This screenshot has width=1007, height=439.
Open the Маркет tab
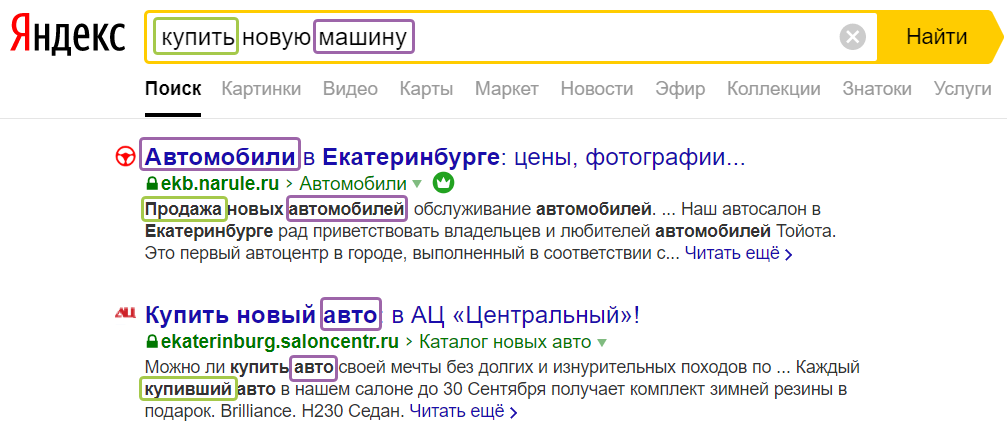(x=506, y=89)
